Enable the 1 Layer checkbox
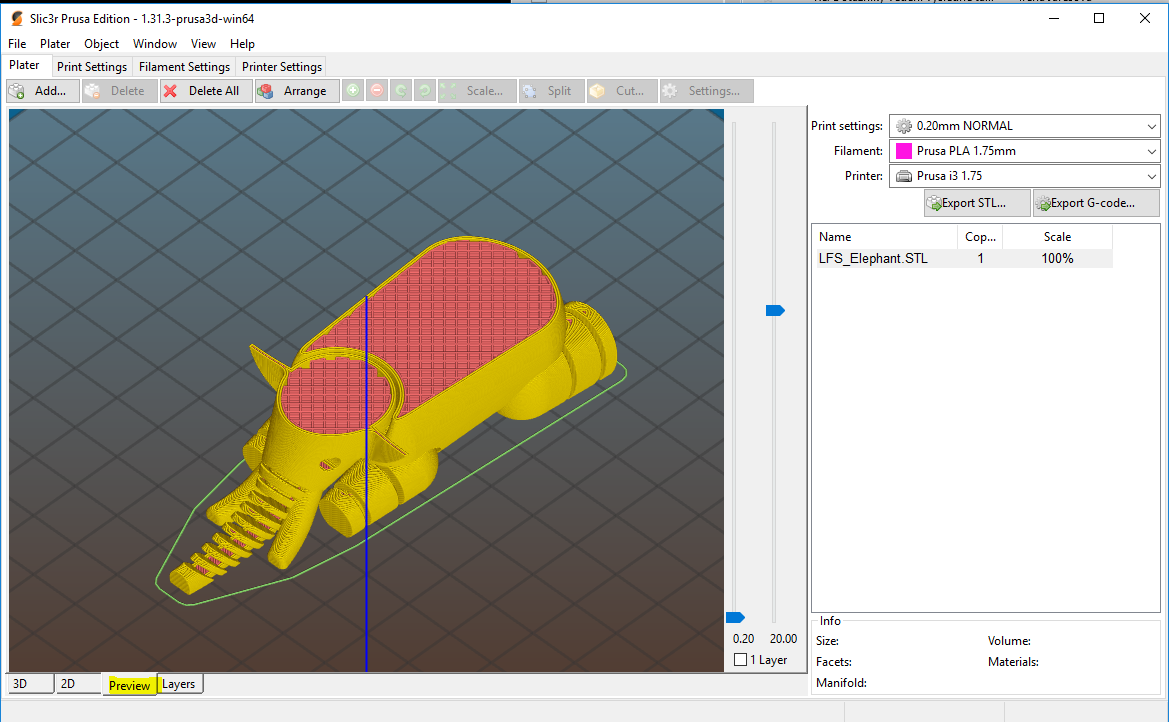This screenshot has height=722, width=1169. point(740,660)
